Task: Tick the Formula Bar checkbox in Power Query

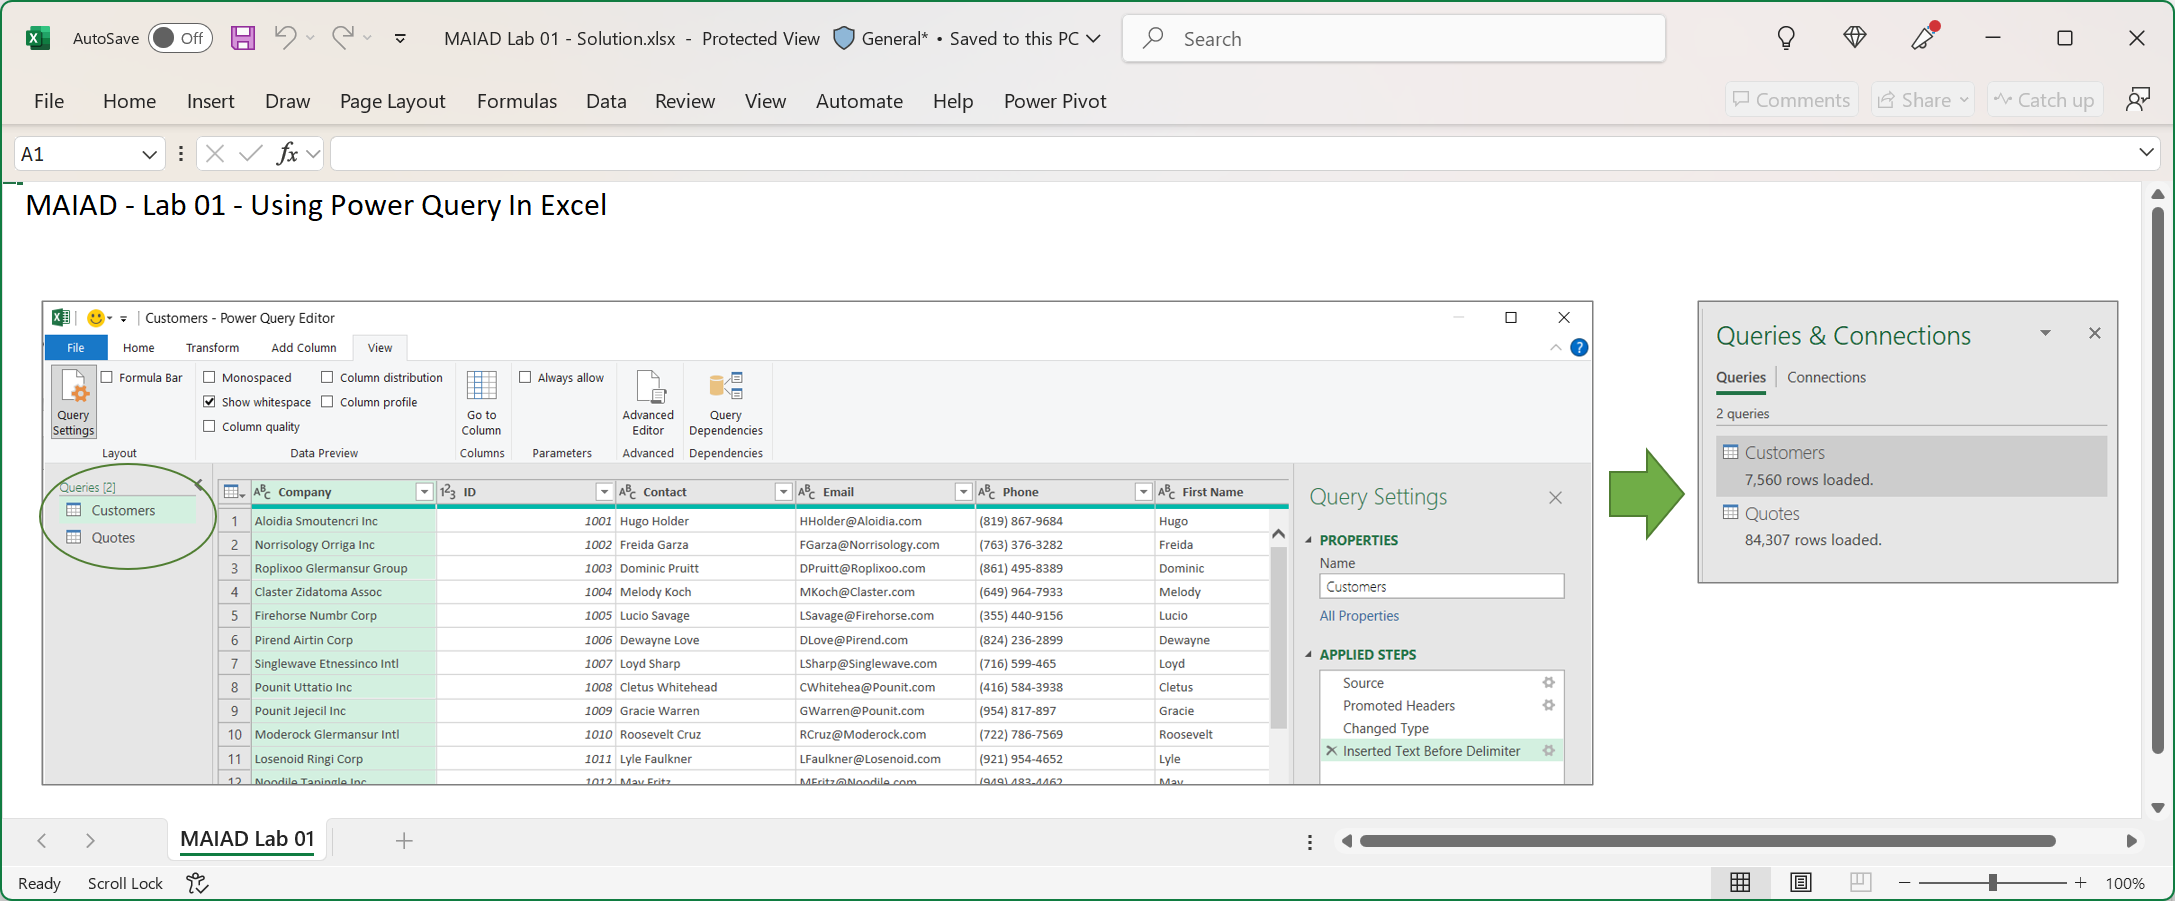Action: coord(107,377)
